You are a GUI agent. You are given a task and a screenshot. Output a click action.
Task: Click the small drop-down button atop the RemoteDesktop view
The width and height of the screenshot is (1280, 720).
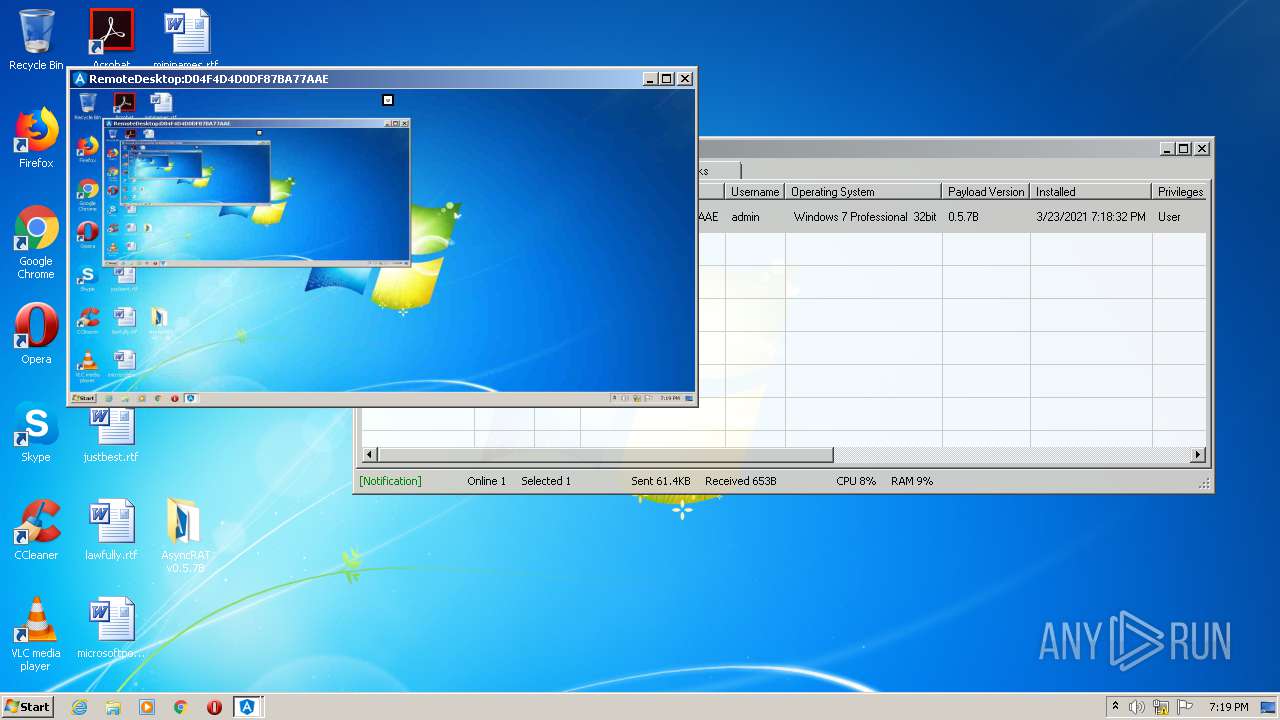click(x=388, y=100)
